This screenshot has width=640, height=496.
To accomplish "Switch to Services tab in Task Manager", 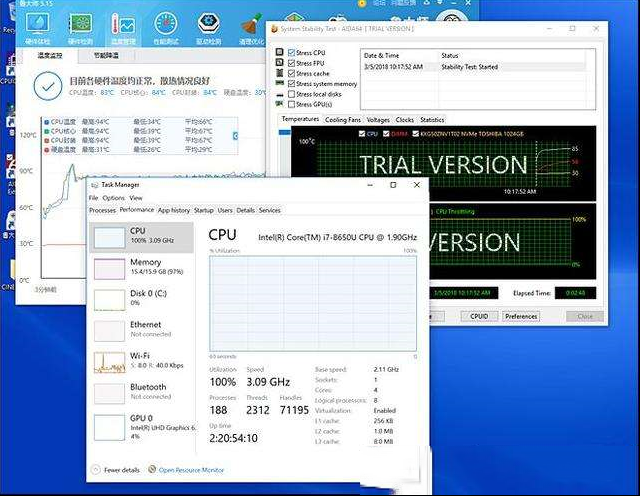I will 269,210.
